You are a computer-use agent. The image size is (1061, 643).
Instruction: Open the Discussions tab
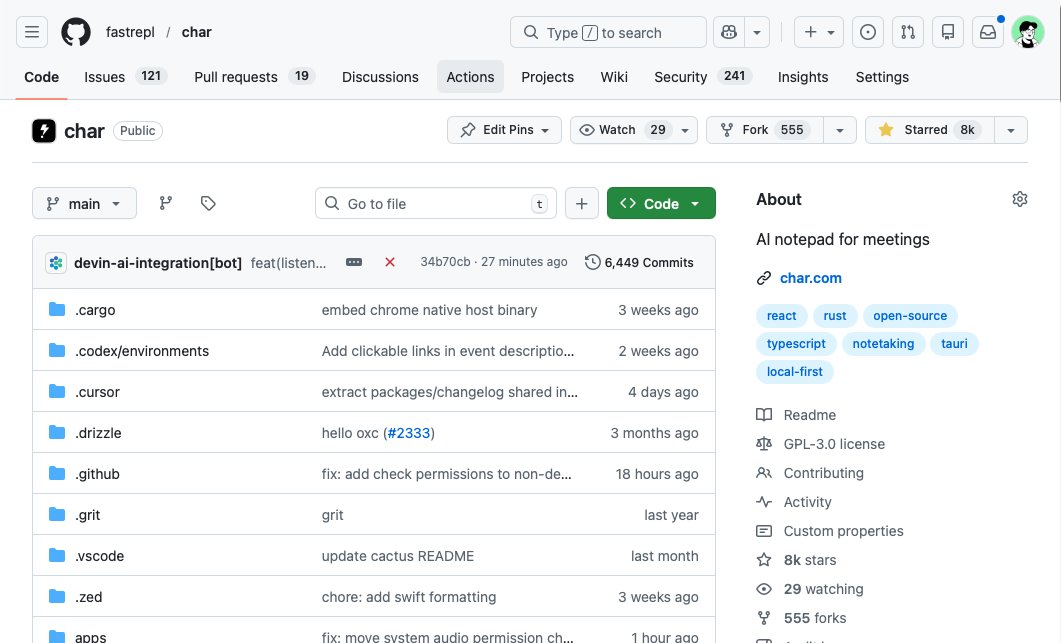[x=380, y=77]
